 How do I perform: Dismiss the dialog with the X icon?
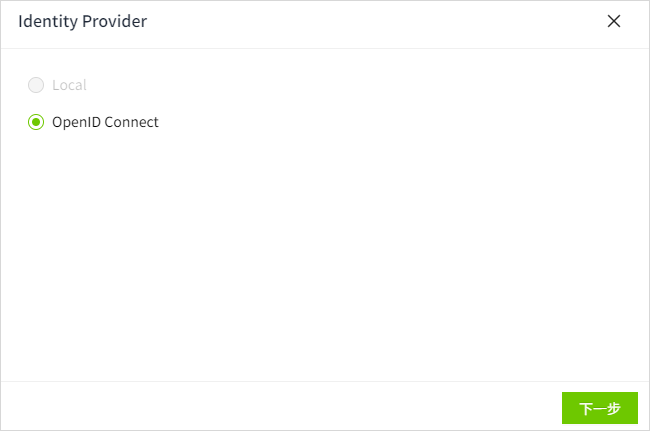614,22
